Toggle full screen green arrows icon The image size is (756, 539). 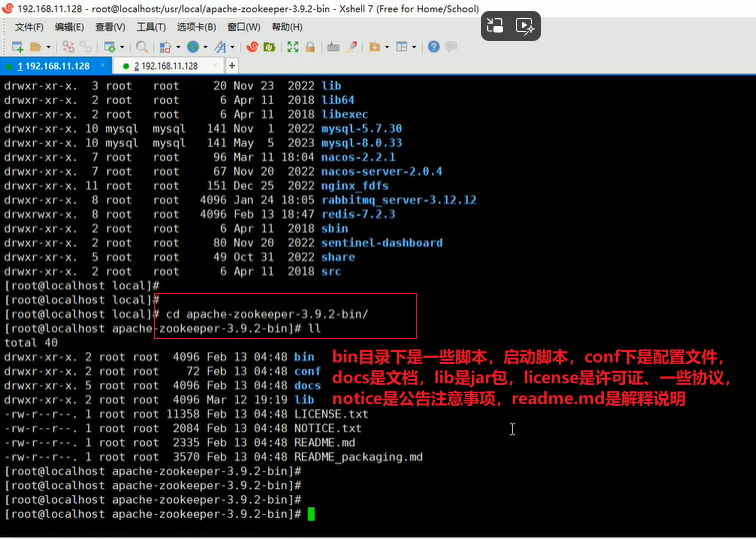(x=293, y=47)
